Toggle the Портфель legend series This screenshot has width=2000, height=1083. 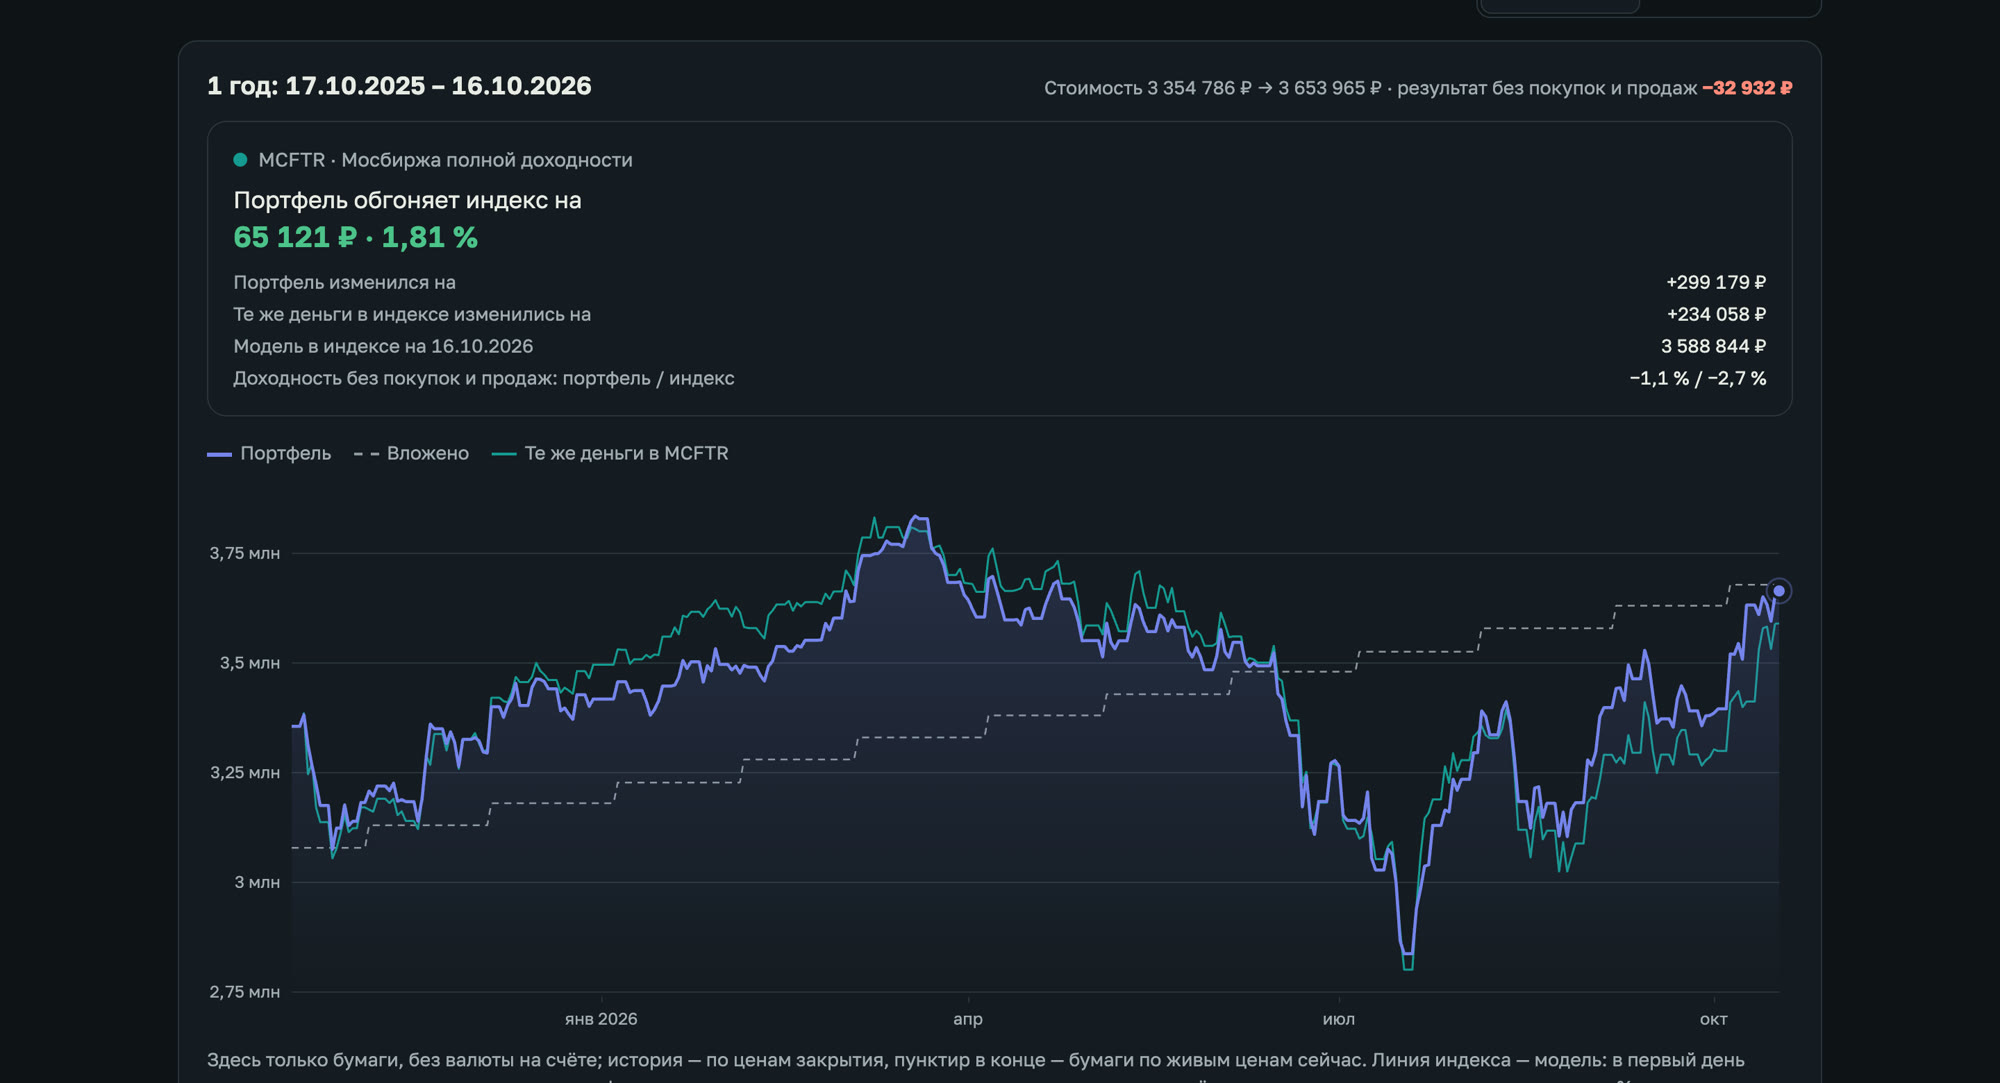tap(269, 453)
